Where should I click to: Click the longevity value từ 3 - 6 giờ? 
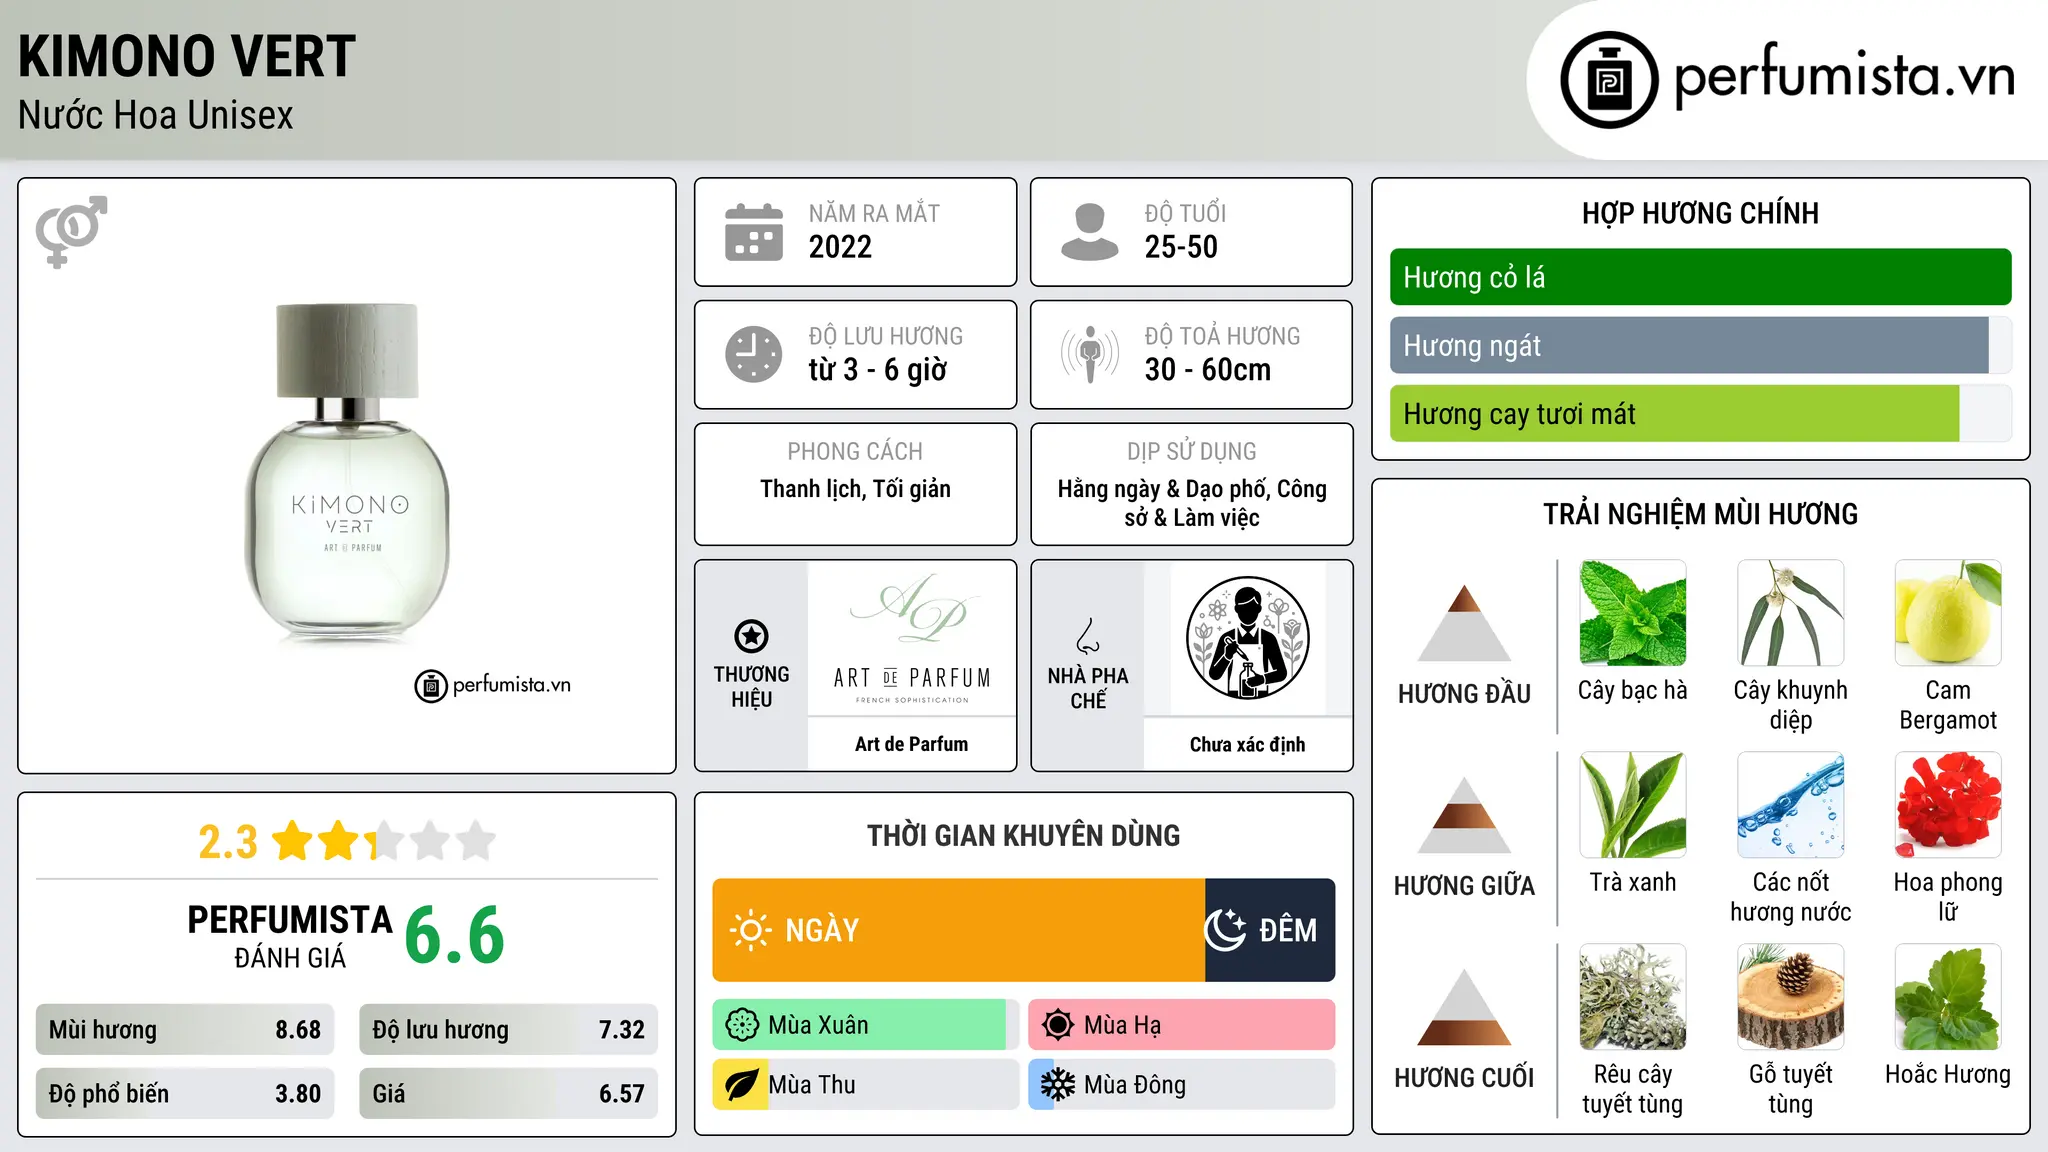[x=878, y=370]
